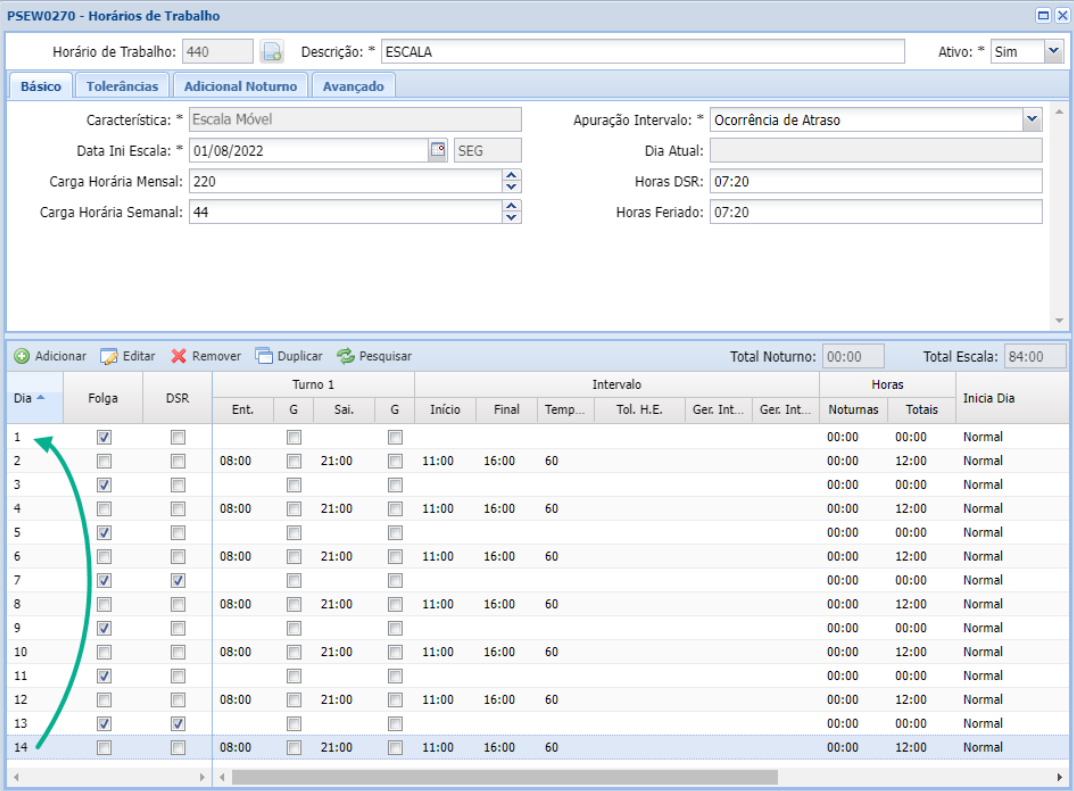Screen dimensions: 1074x791
Task: Click the Descrição text field
Action: [642, 52]
